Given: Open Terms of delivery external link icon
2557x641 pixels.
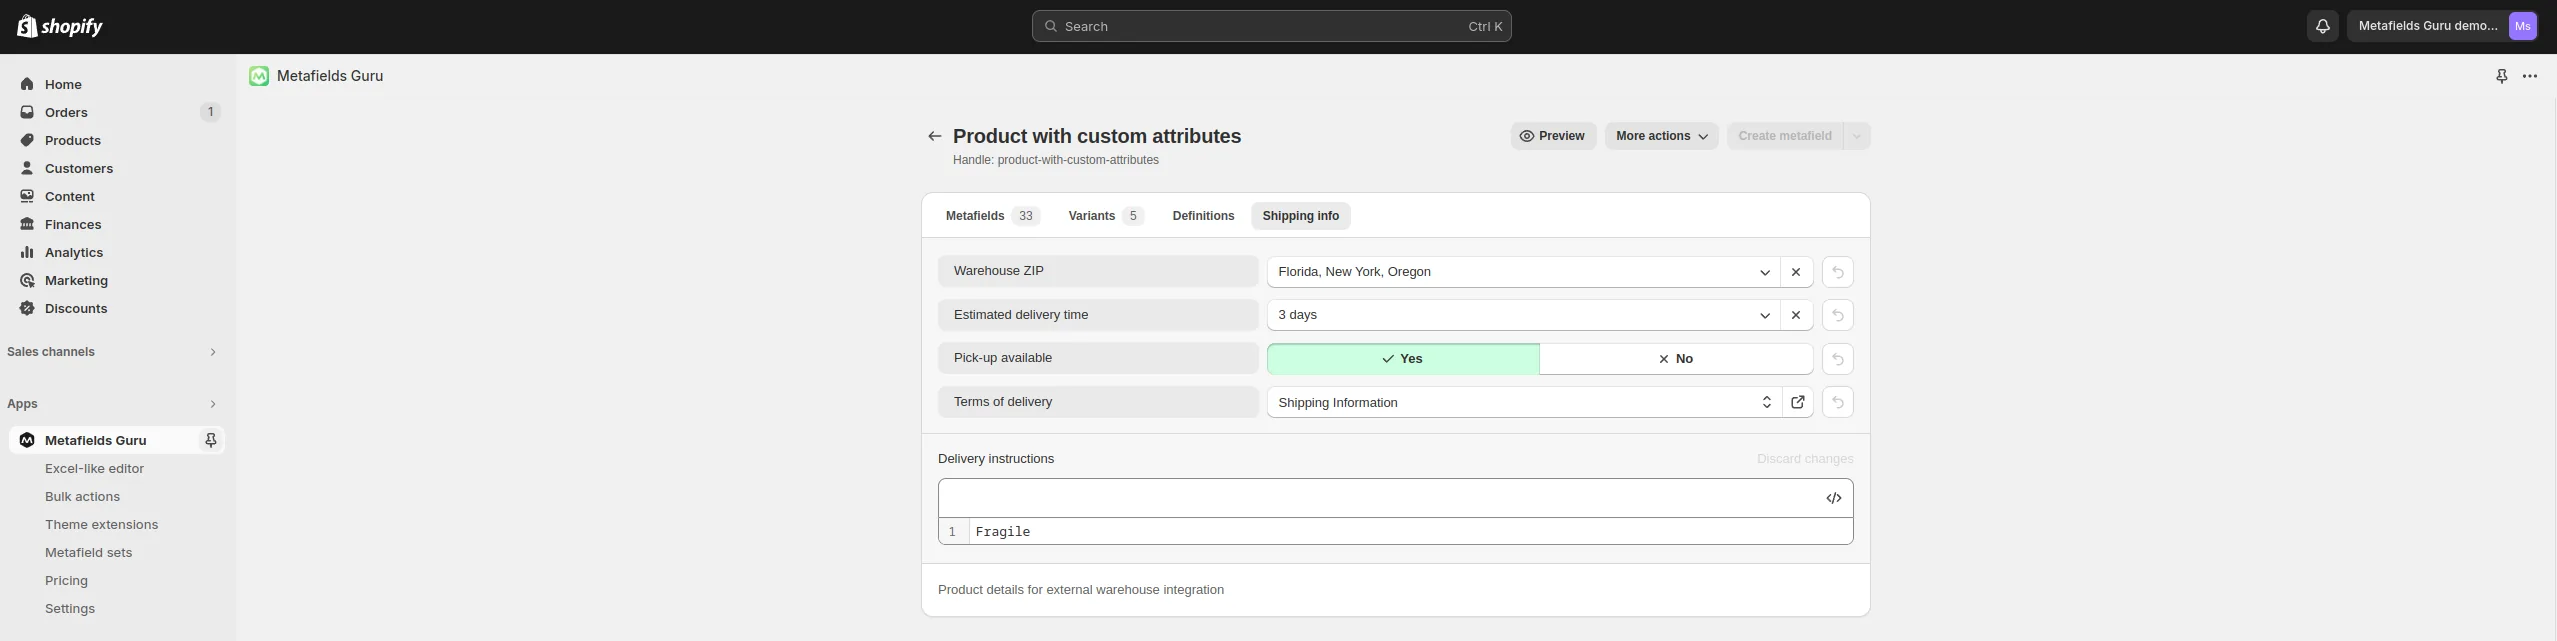Looking at the screenshot, I should pos(1797,402).
